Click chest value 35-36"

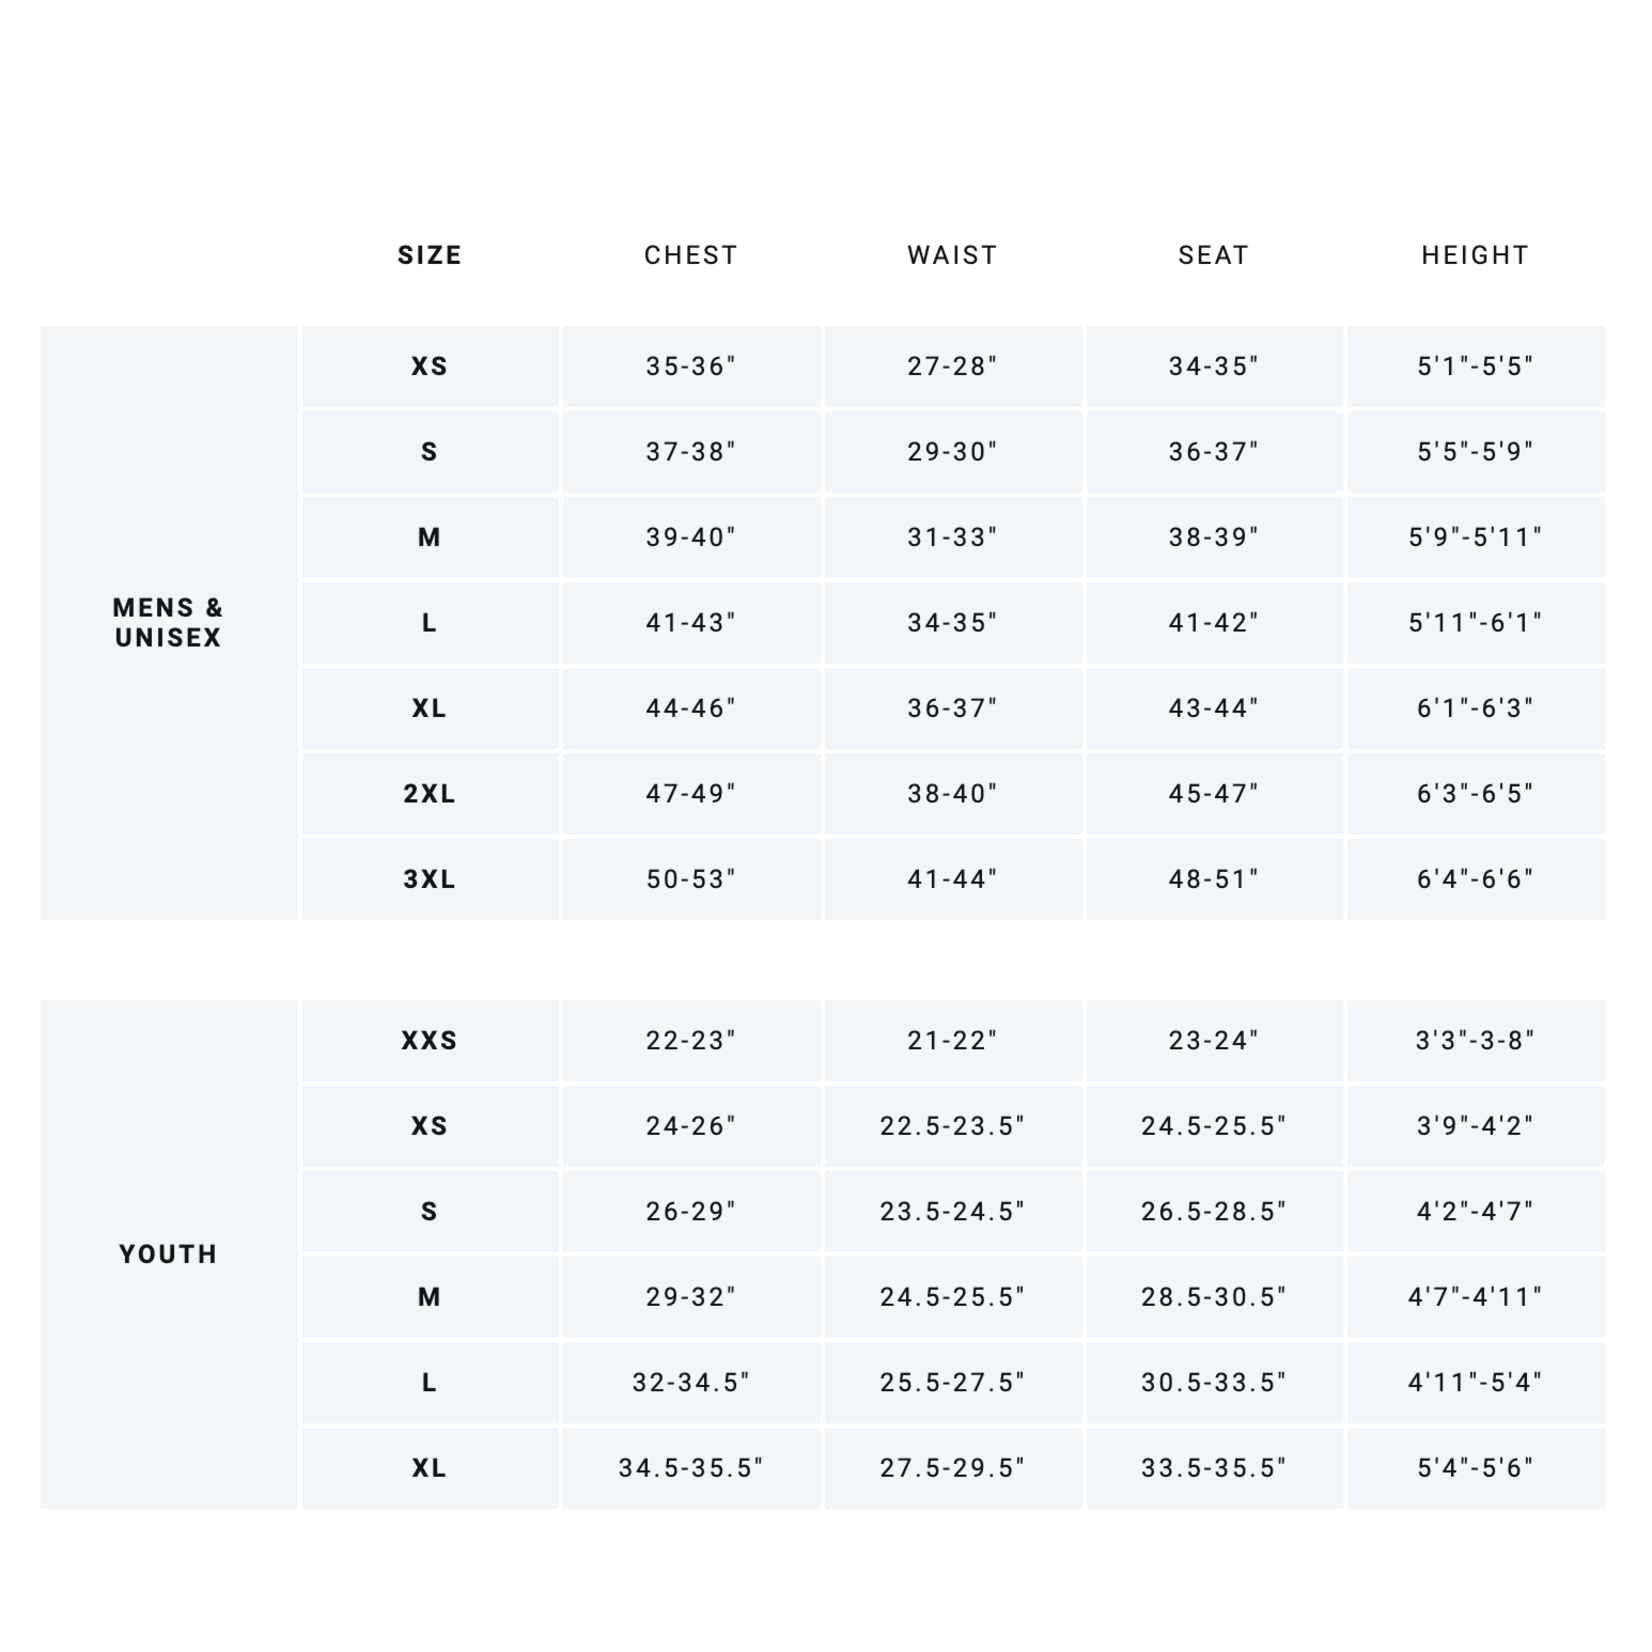[x=691, y=366]
